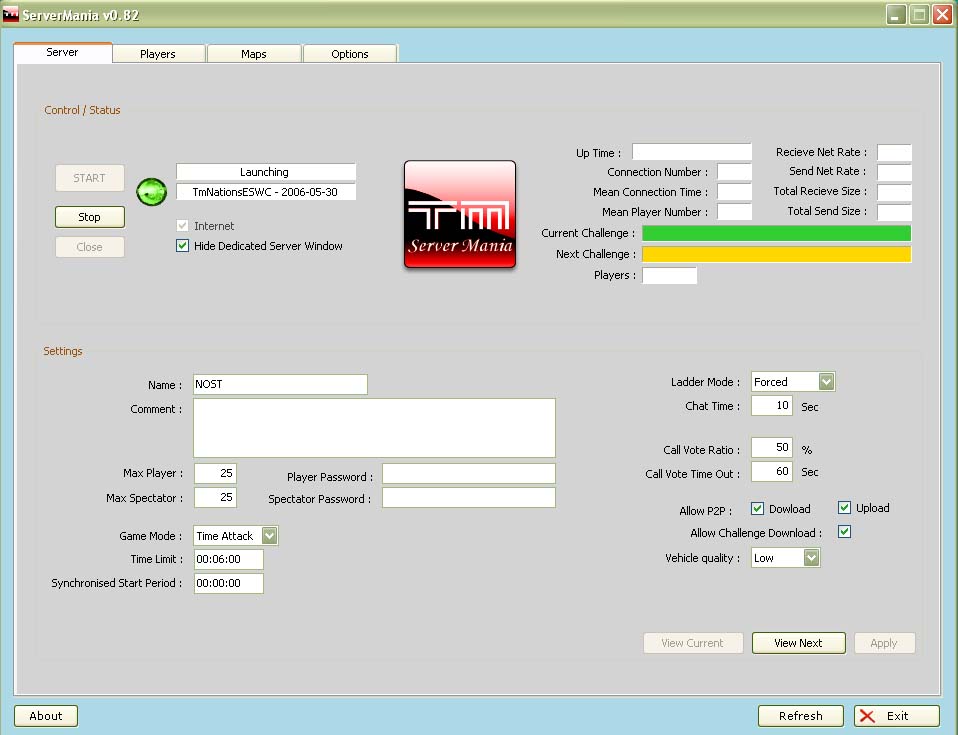Switch to the Server tab

click(x=62, y=53)
